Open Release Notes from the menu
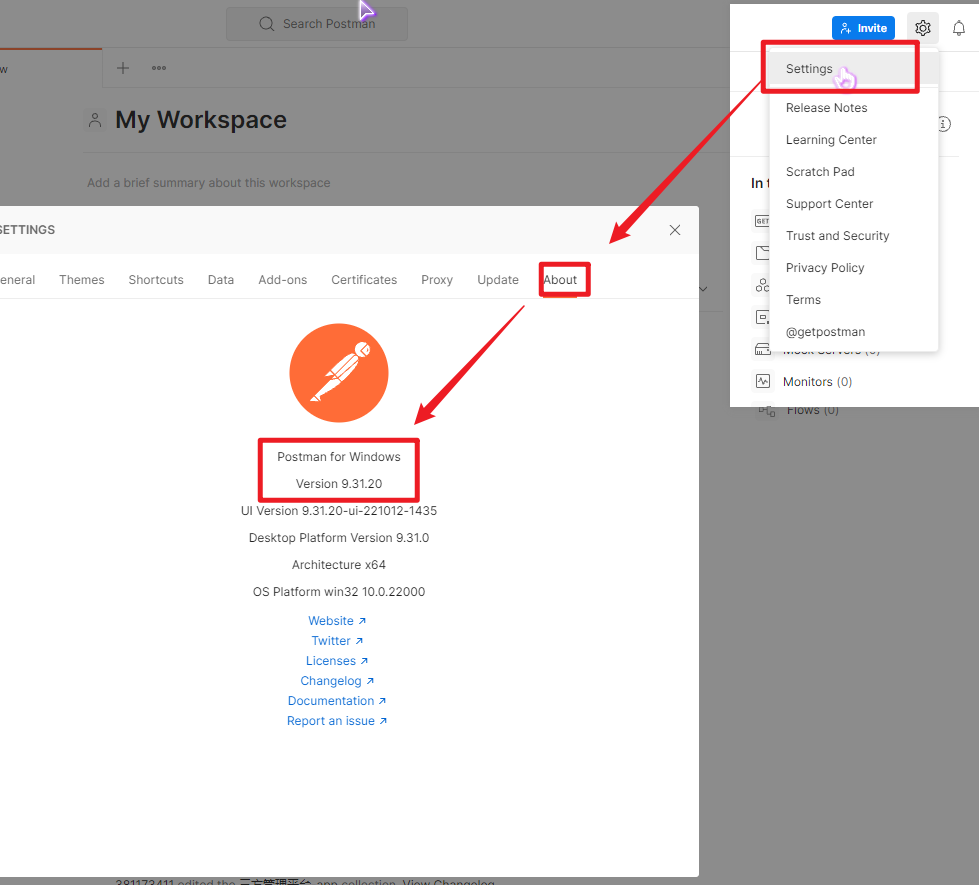Image resolution: width=979 pixels, height=885 pixels. [x=826, y=108]
